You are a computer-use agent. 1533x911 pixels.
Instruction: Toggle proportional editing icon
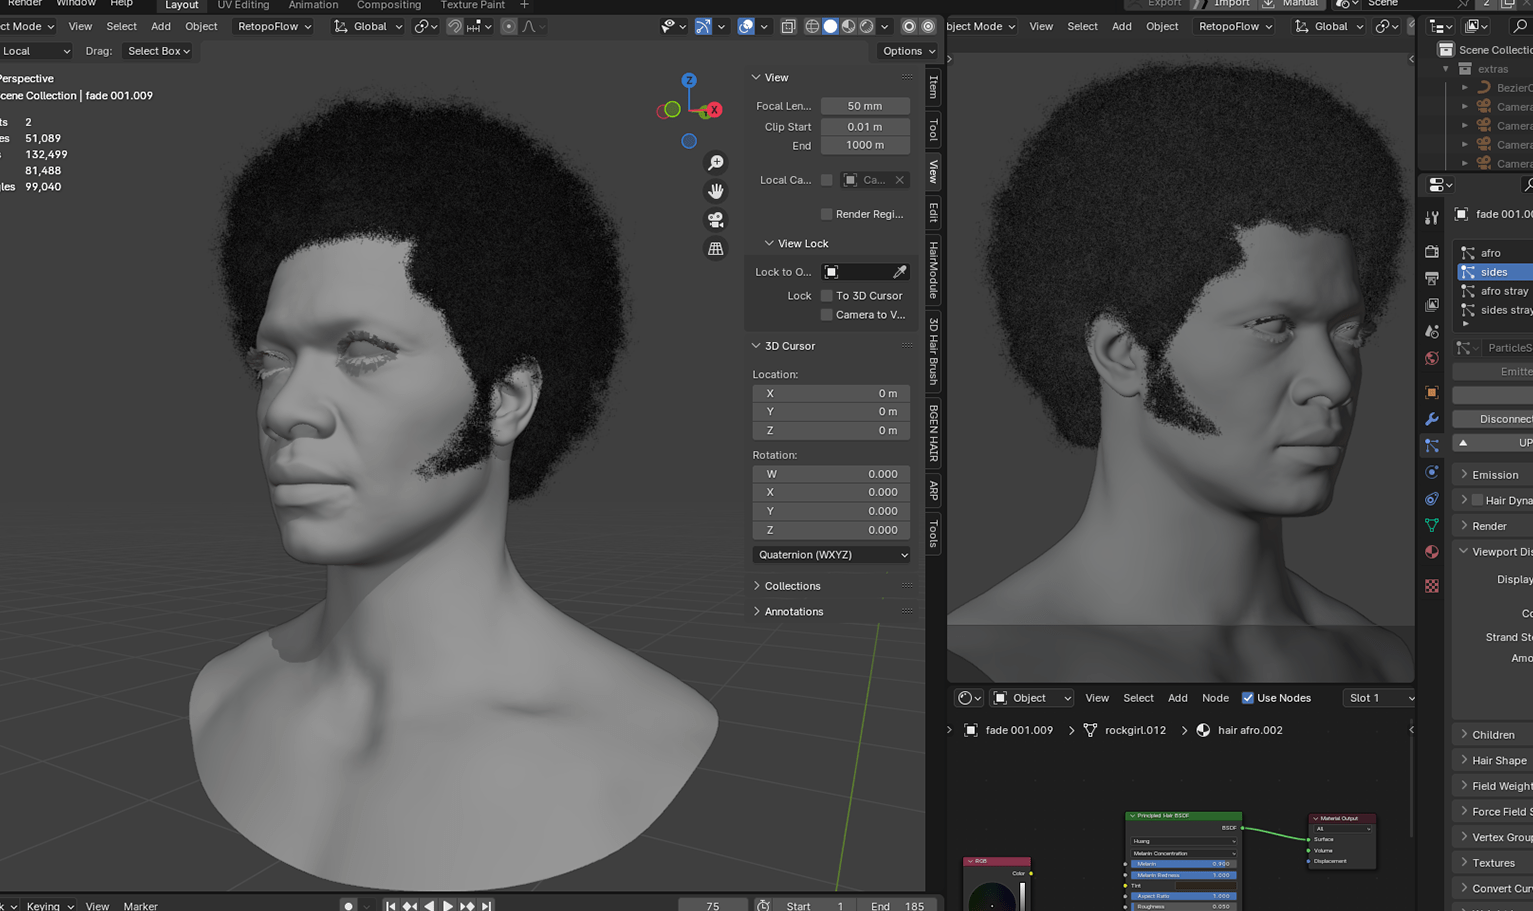(x=509, y=27)
